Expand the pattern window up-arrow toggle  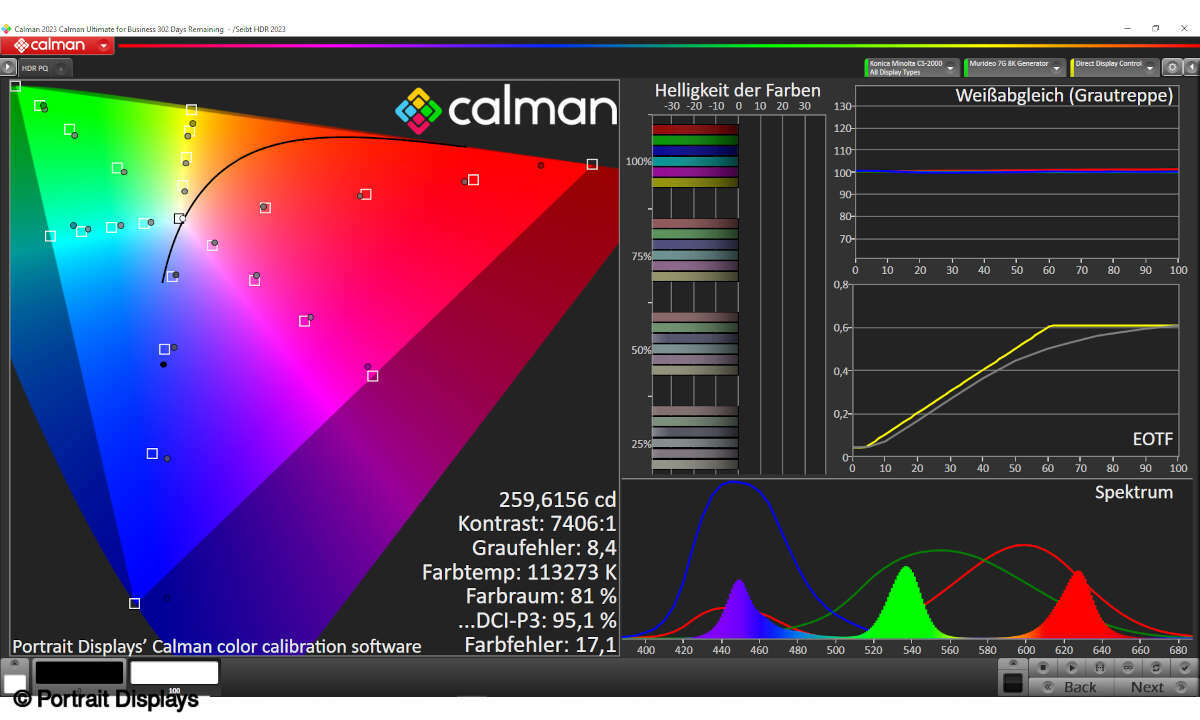tap(14, 663)
